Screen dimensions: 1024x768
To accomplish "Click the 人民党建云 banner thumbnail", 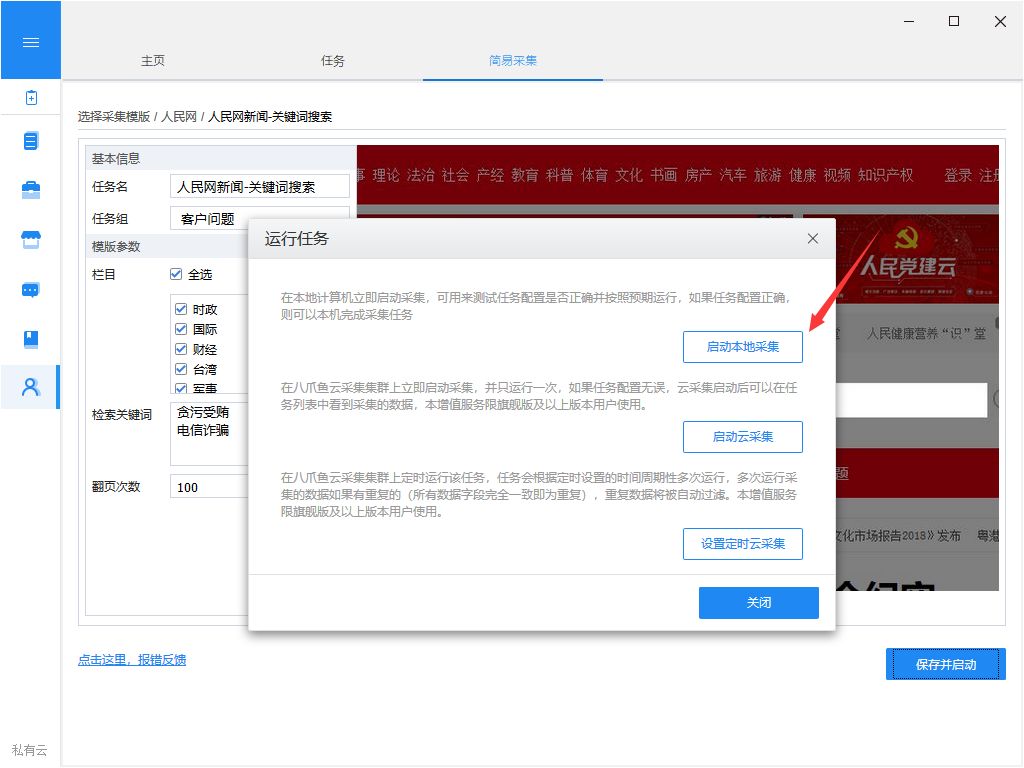I will 917,260.
